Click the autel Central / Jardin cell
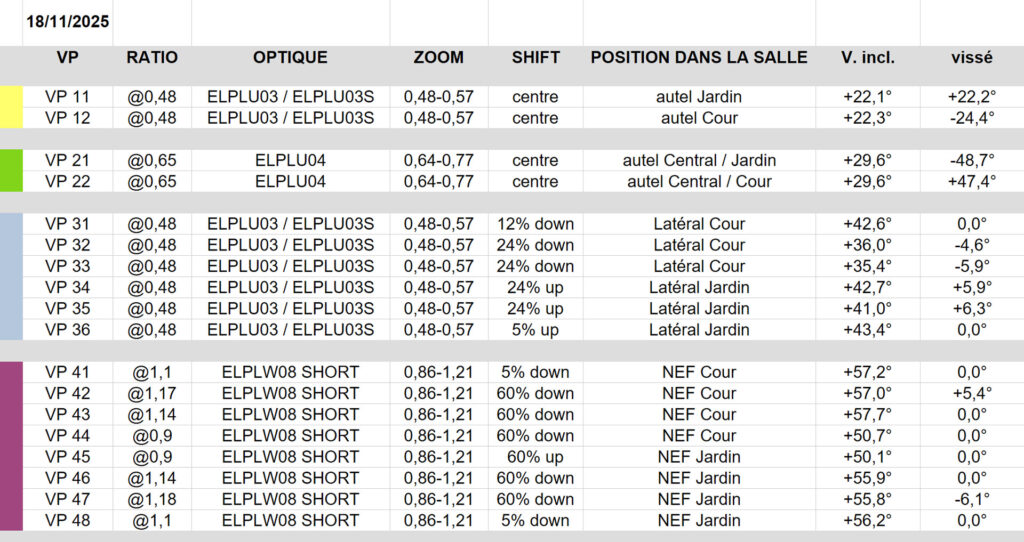This screenshot has height=542, width=1024. point(699,160)
